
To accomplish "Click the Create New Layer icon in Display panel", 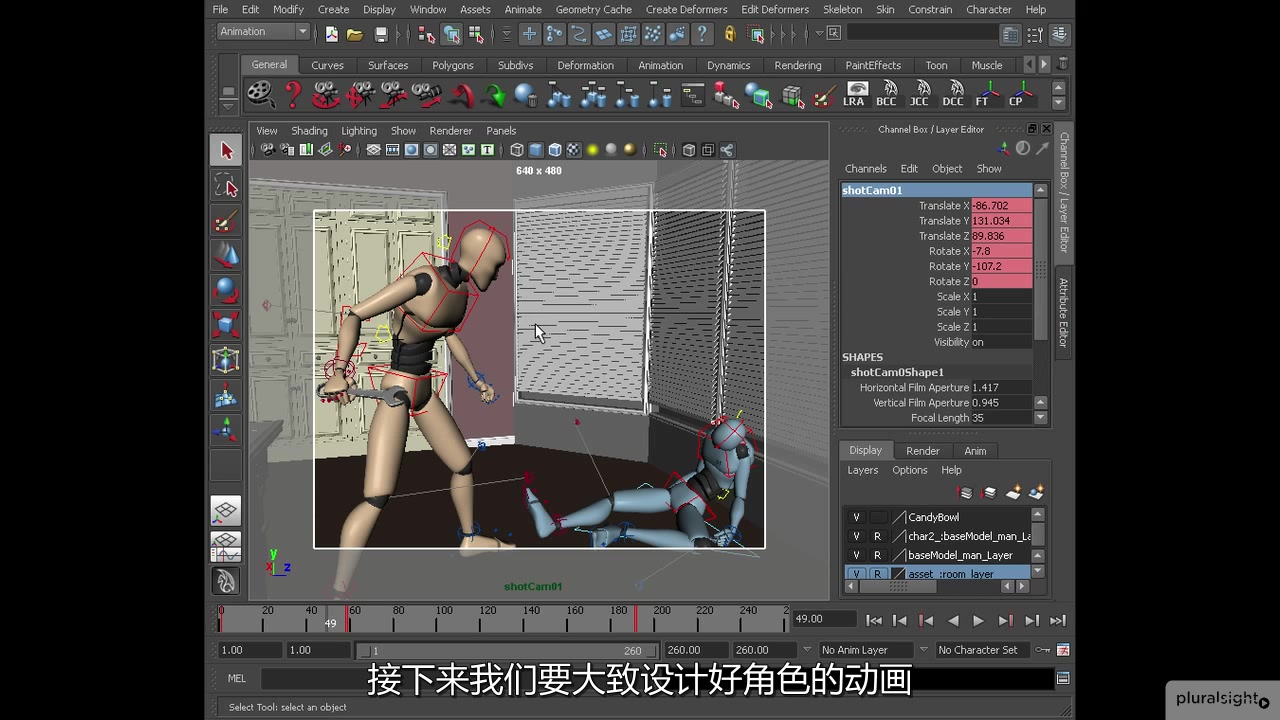I will coord(1012,492).
